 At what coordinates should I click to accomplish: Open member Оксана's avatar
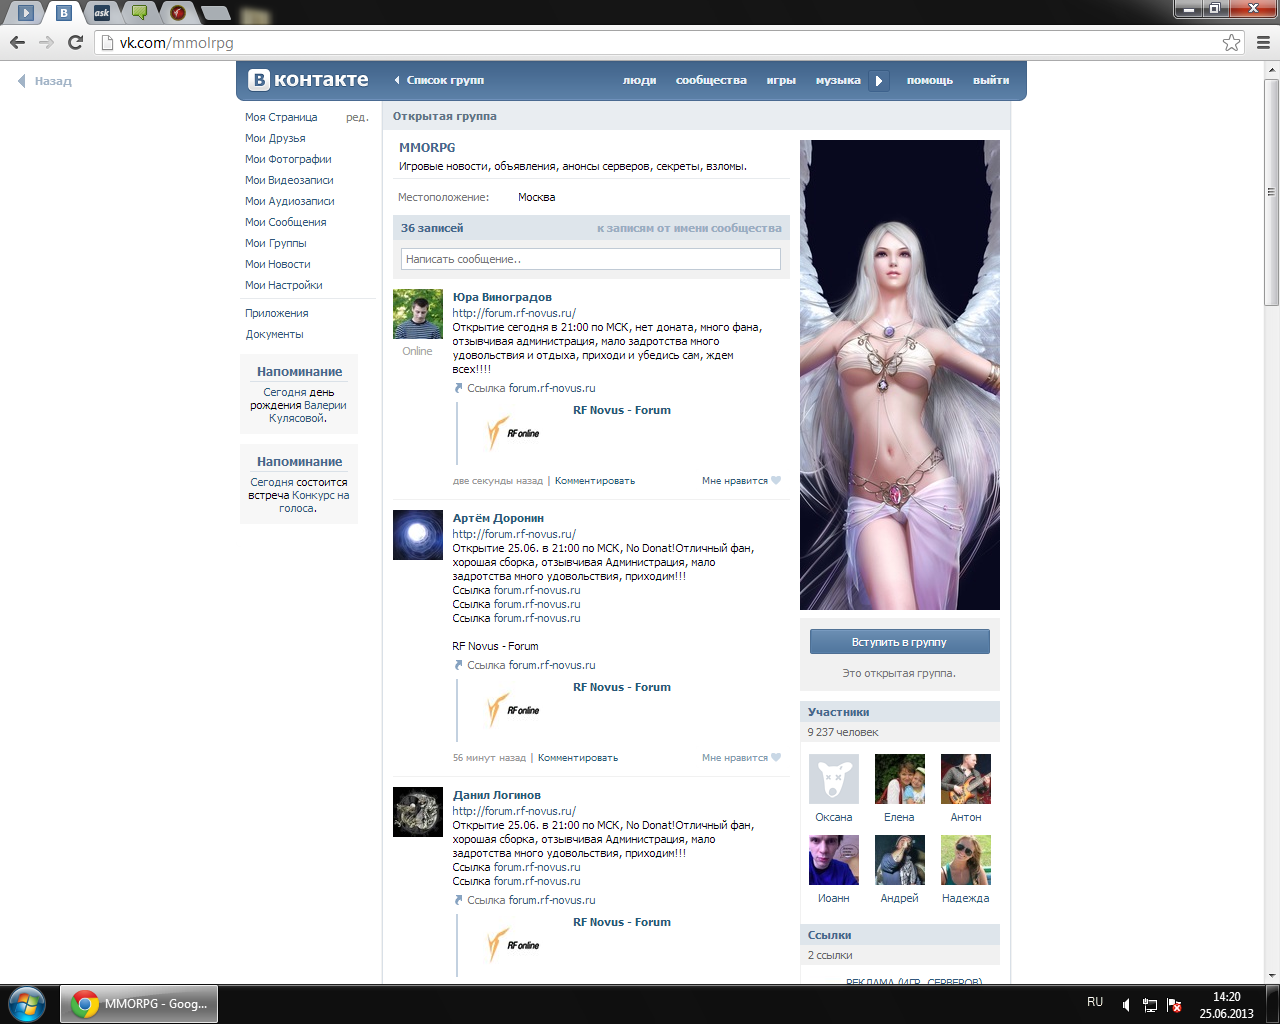834,779
